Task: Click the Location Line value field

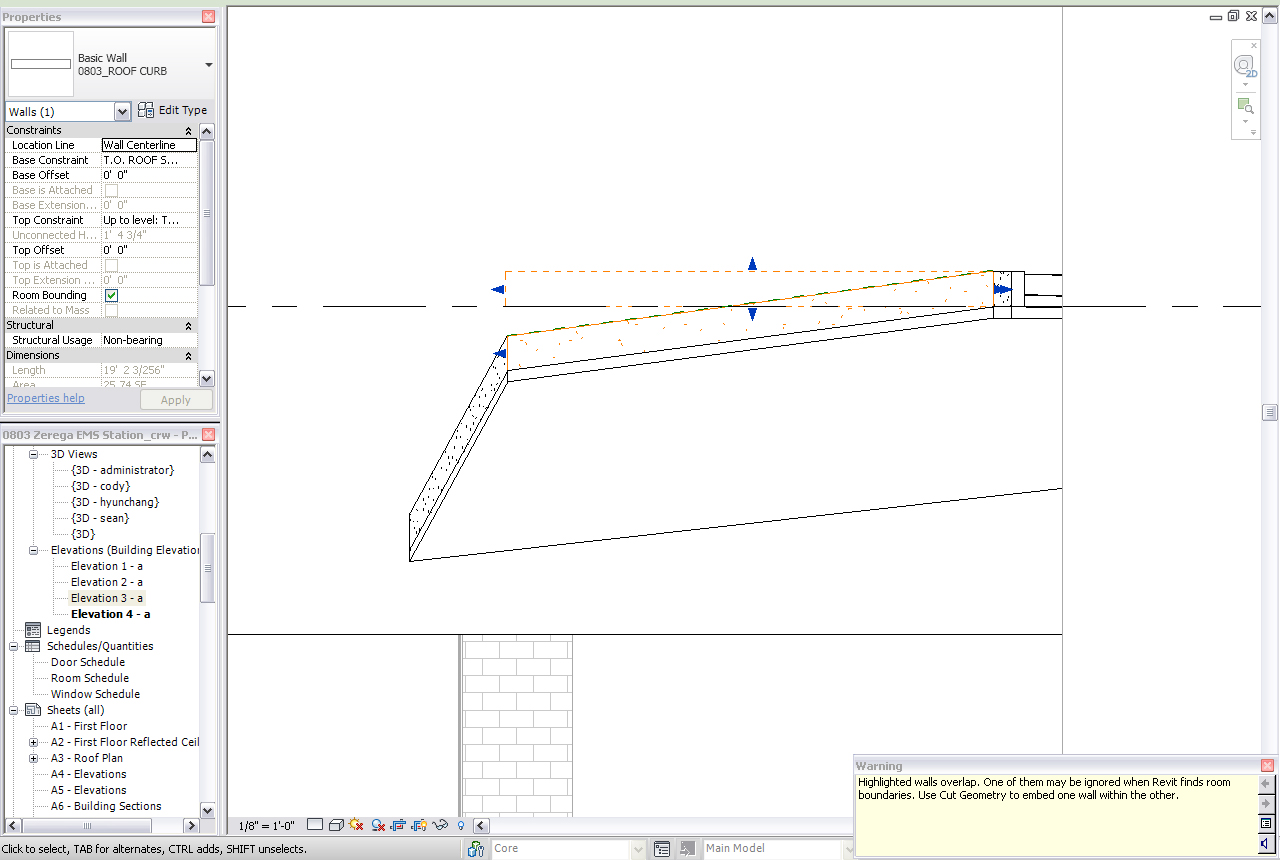Action: [x=149, y=145]
